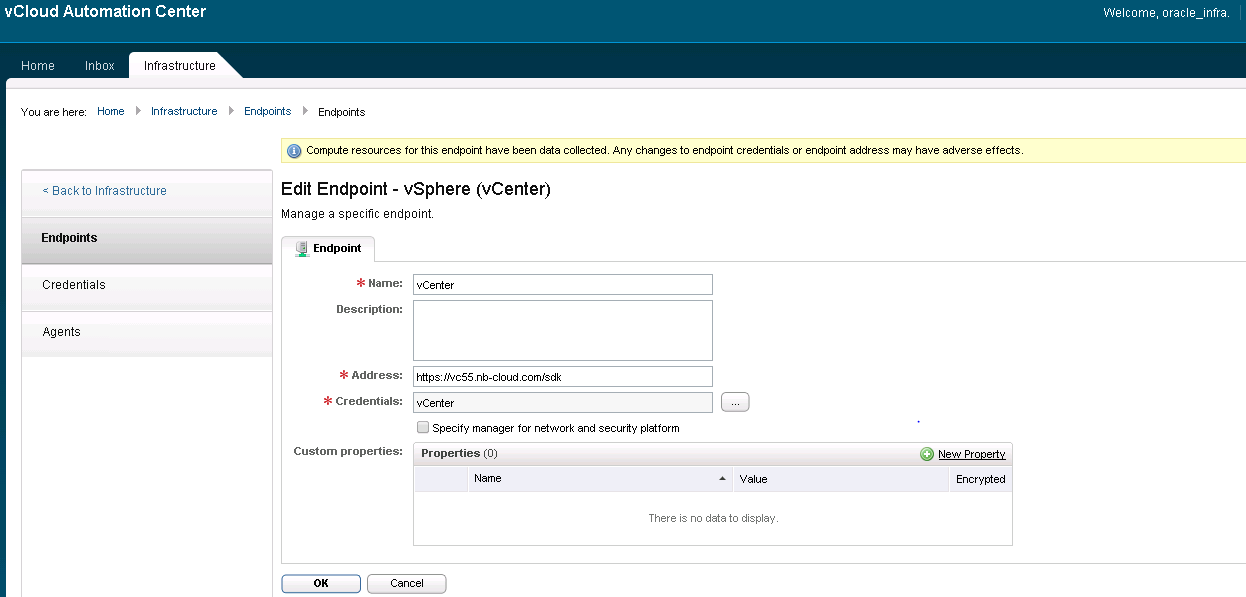
Task: Click the Address field containing the sdk URL
Action: (562, 377)
